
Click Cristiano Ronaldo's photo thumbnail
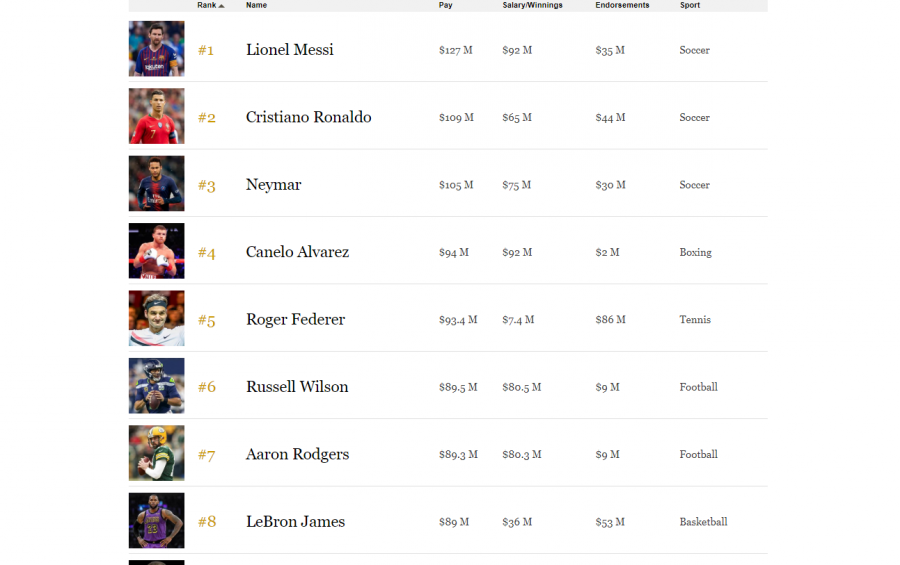(157, 116)
